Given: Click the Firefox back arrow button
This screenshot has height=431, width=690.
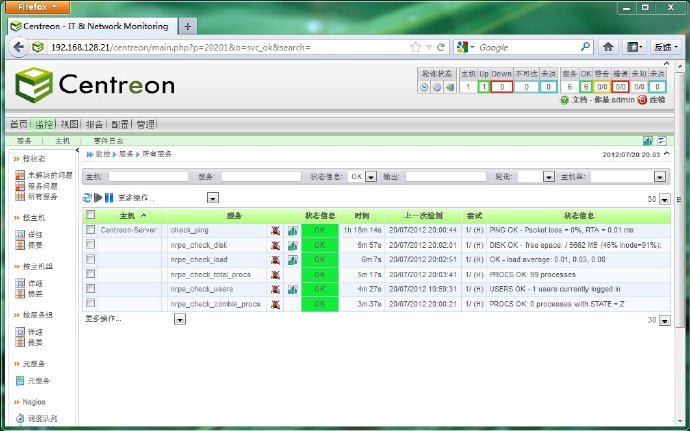Looking at the screenshot, I should (18, 47).
